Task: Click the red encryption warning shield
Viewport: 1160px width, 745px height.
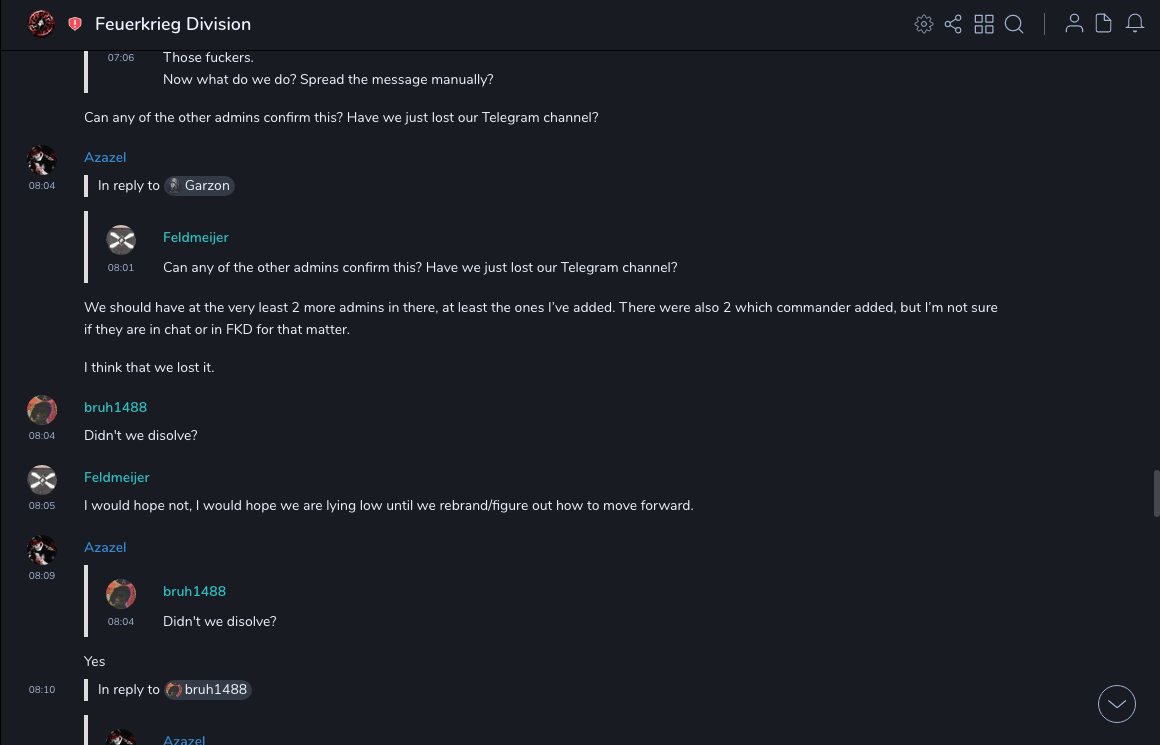Action: point(75,24)
